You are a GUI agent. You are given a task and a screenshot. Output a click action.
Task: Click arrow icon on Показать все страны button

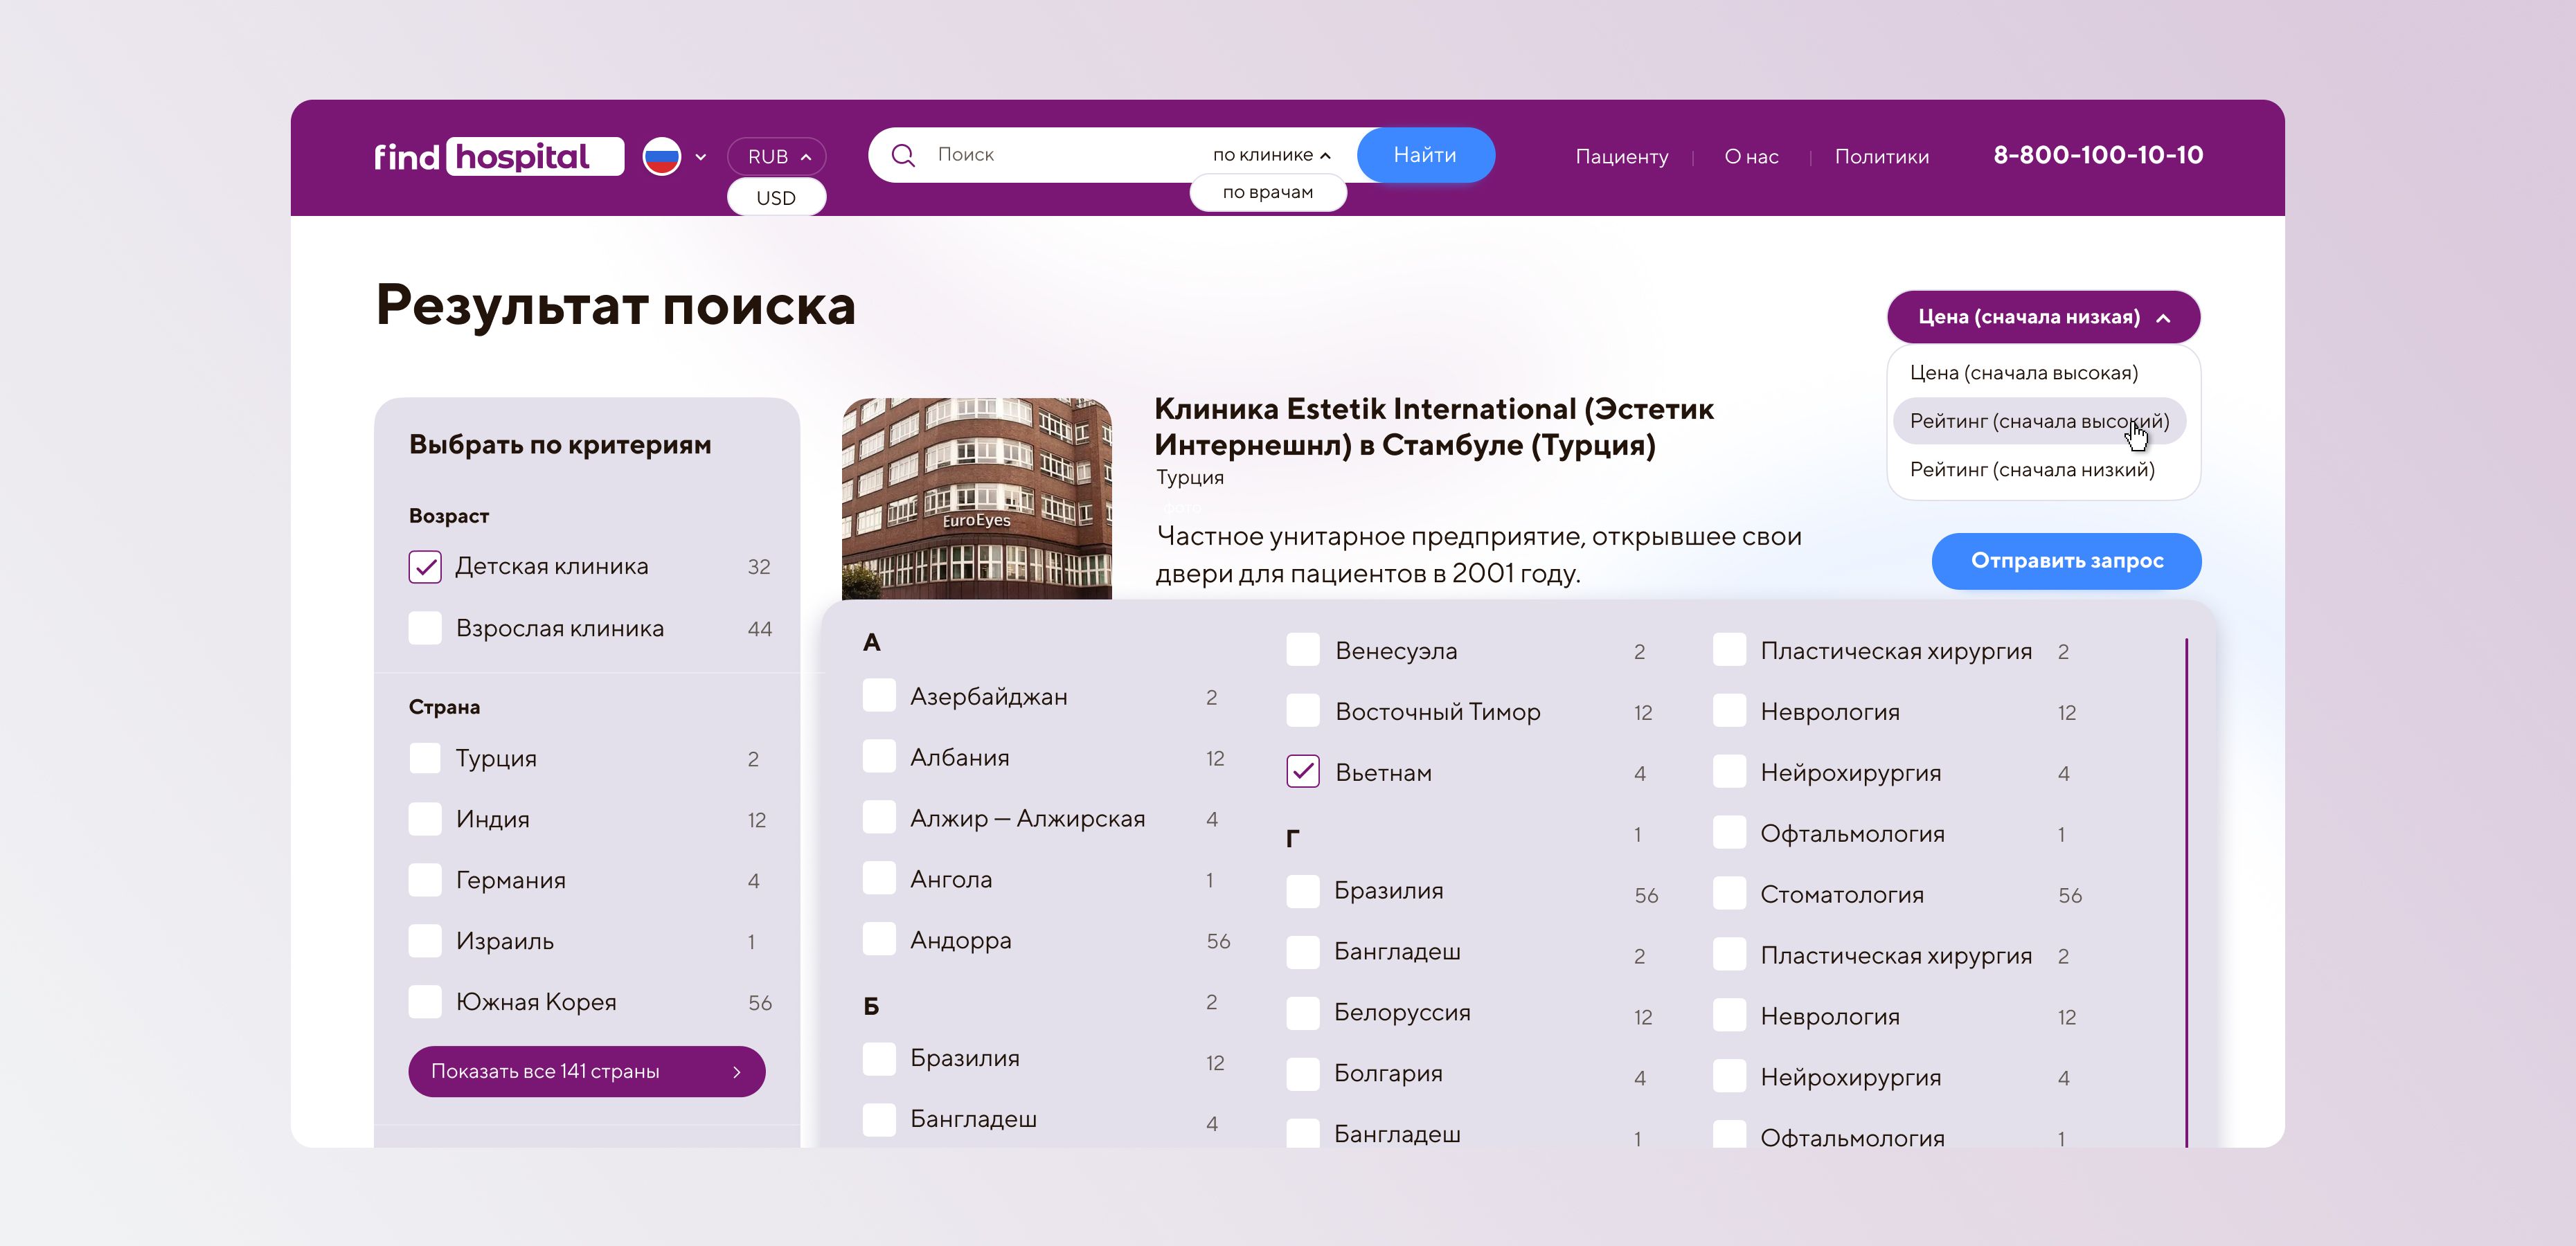coord(737,1072)
